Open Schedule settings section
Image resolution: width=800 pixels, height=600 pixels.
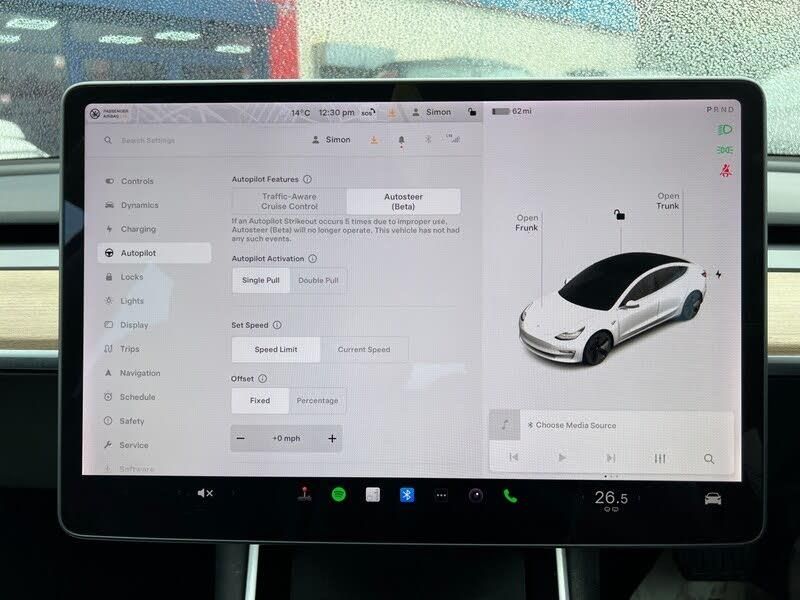pyautogui.click(x=154, y=396)
